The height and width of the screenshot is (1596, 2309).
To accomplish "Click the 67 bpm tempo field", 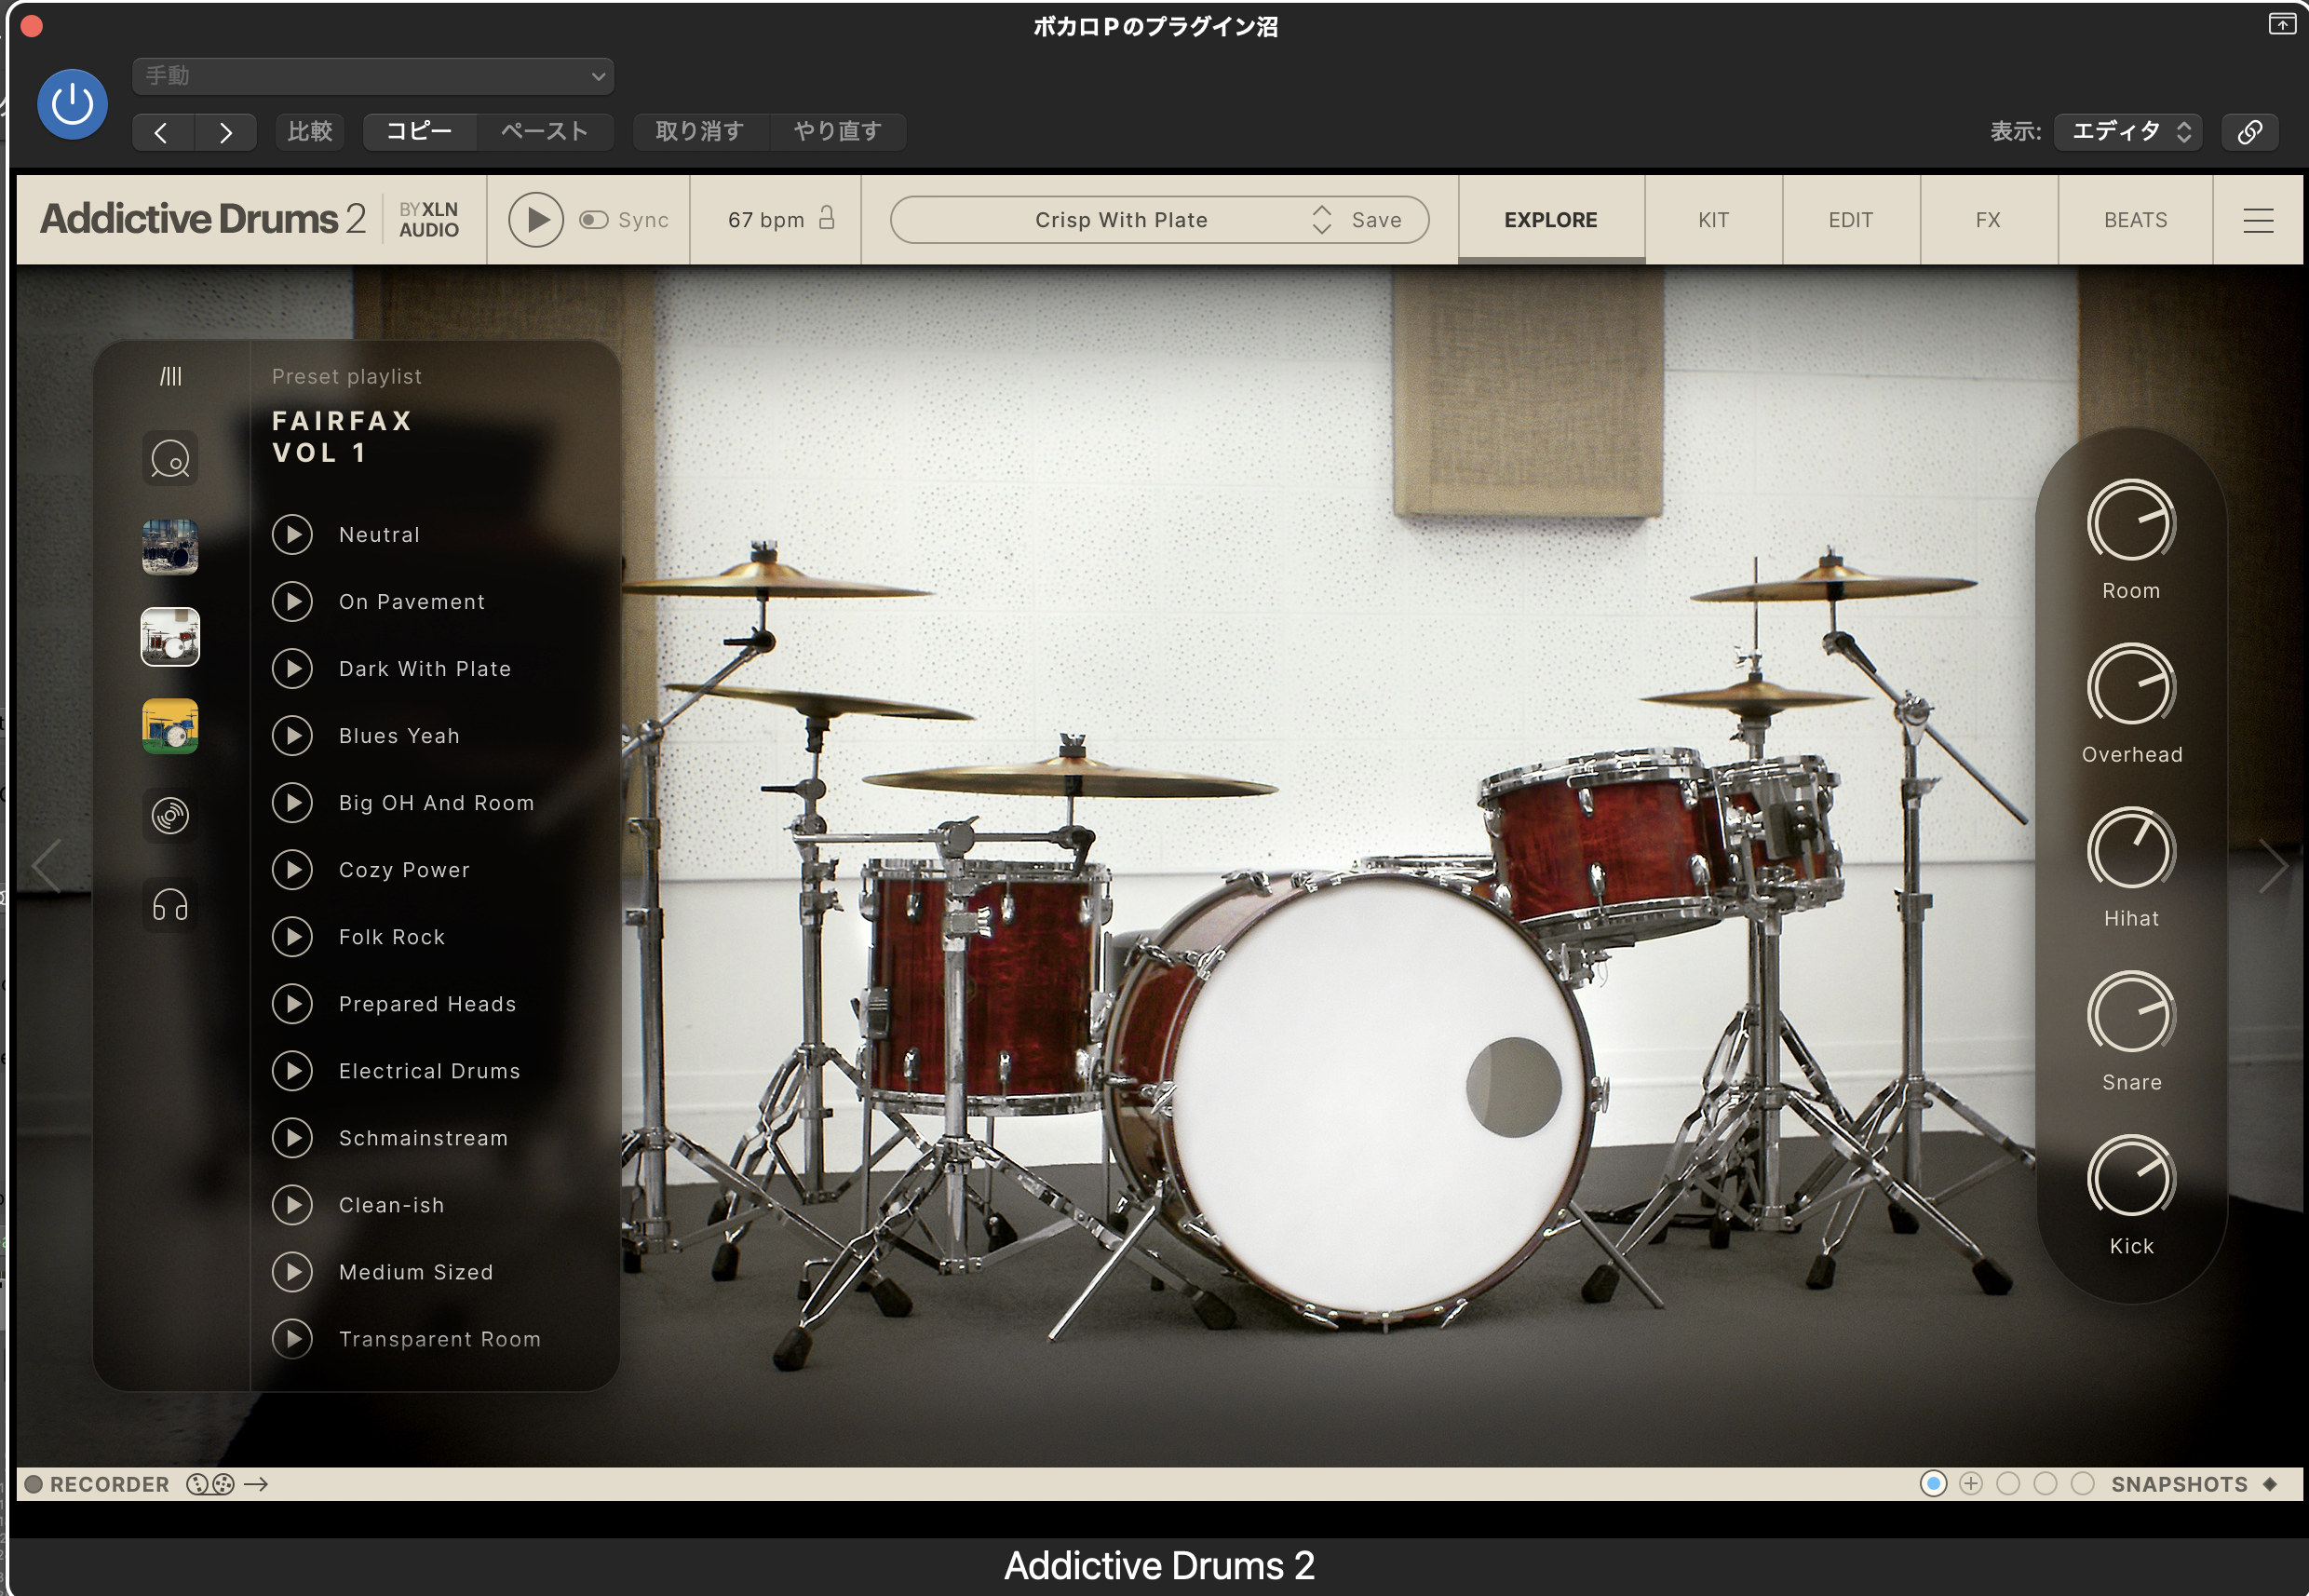I will [766, 220].
